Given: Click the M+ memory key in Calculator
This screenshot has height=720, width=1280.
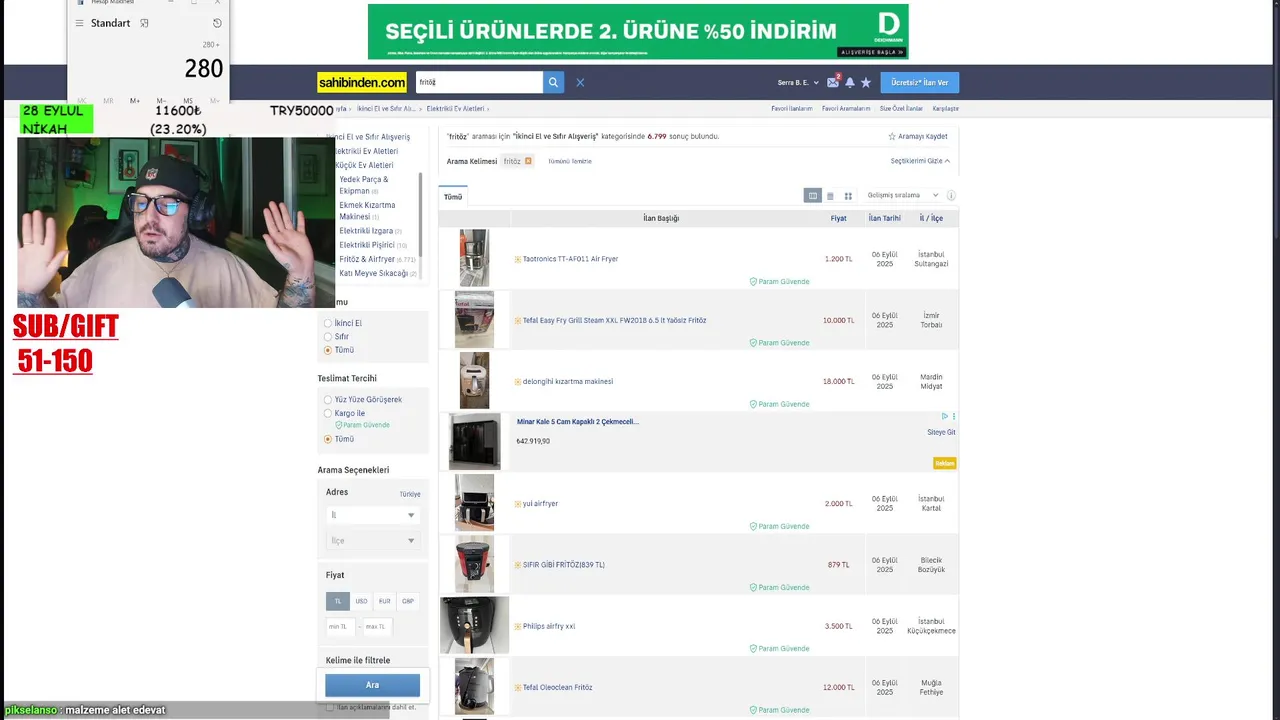Looking at the screenshot, I should (x=135, y=101).
